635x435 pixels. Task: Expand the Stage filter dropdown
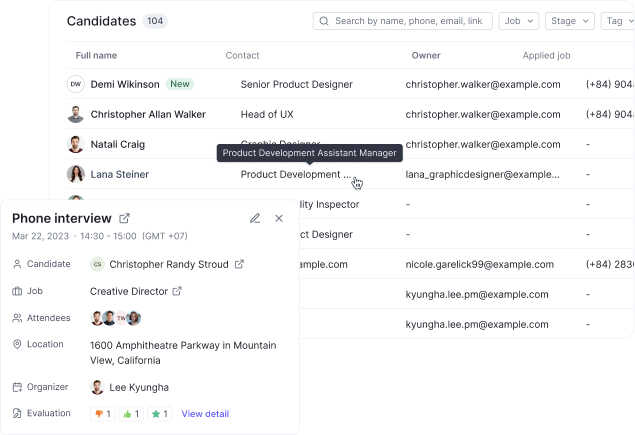[569, 20]
